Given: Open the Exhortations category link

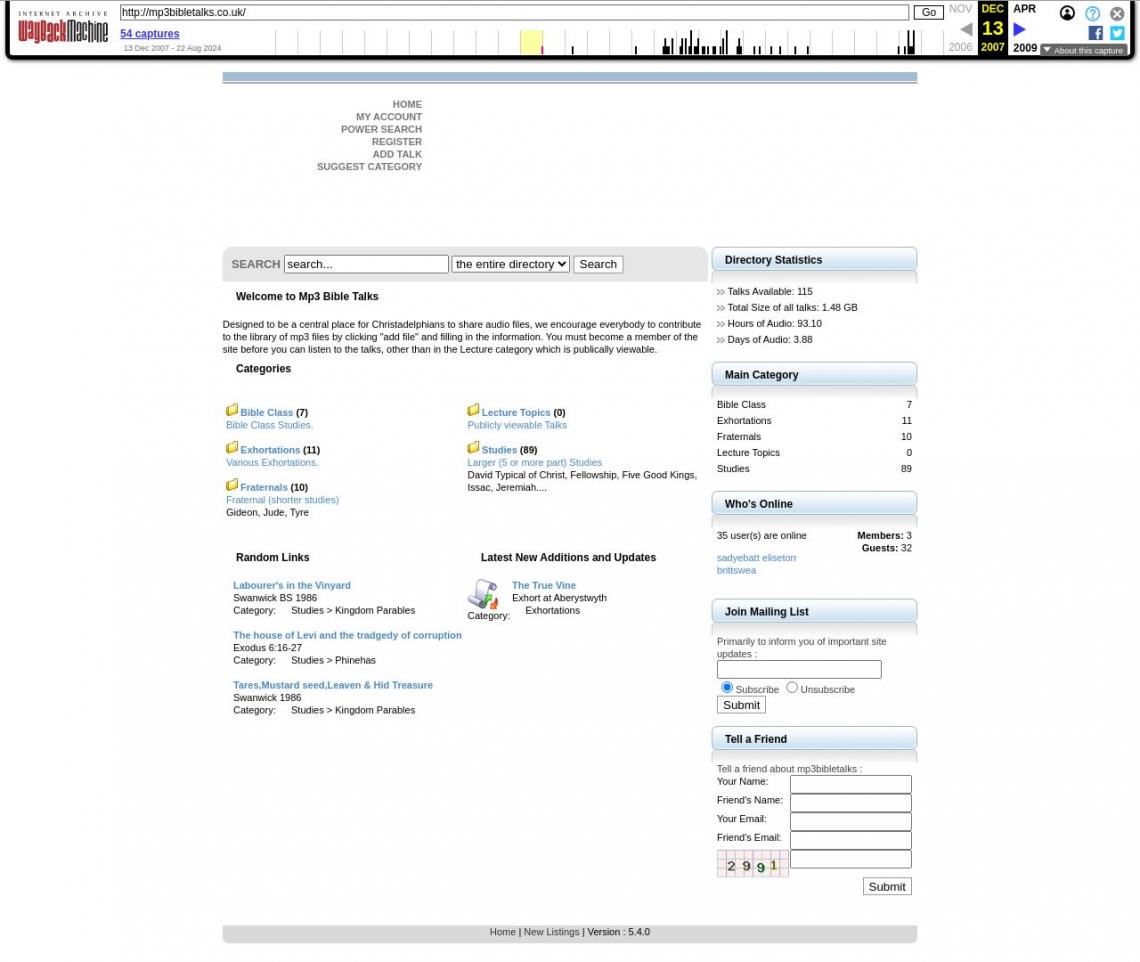Looking at the screenshot, I should [270, 450].
